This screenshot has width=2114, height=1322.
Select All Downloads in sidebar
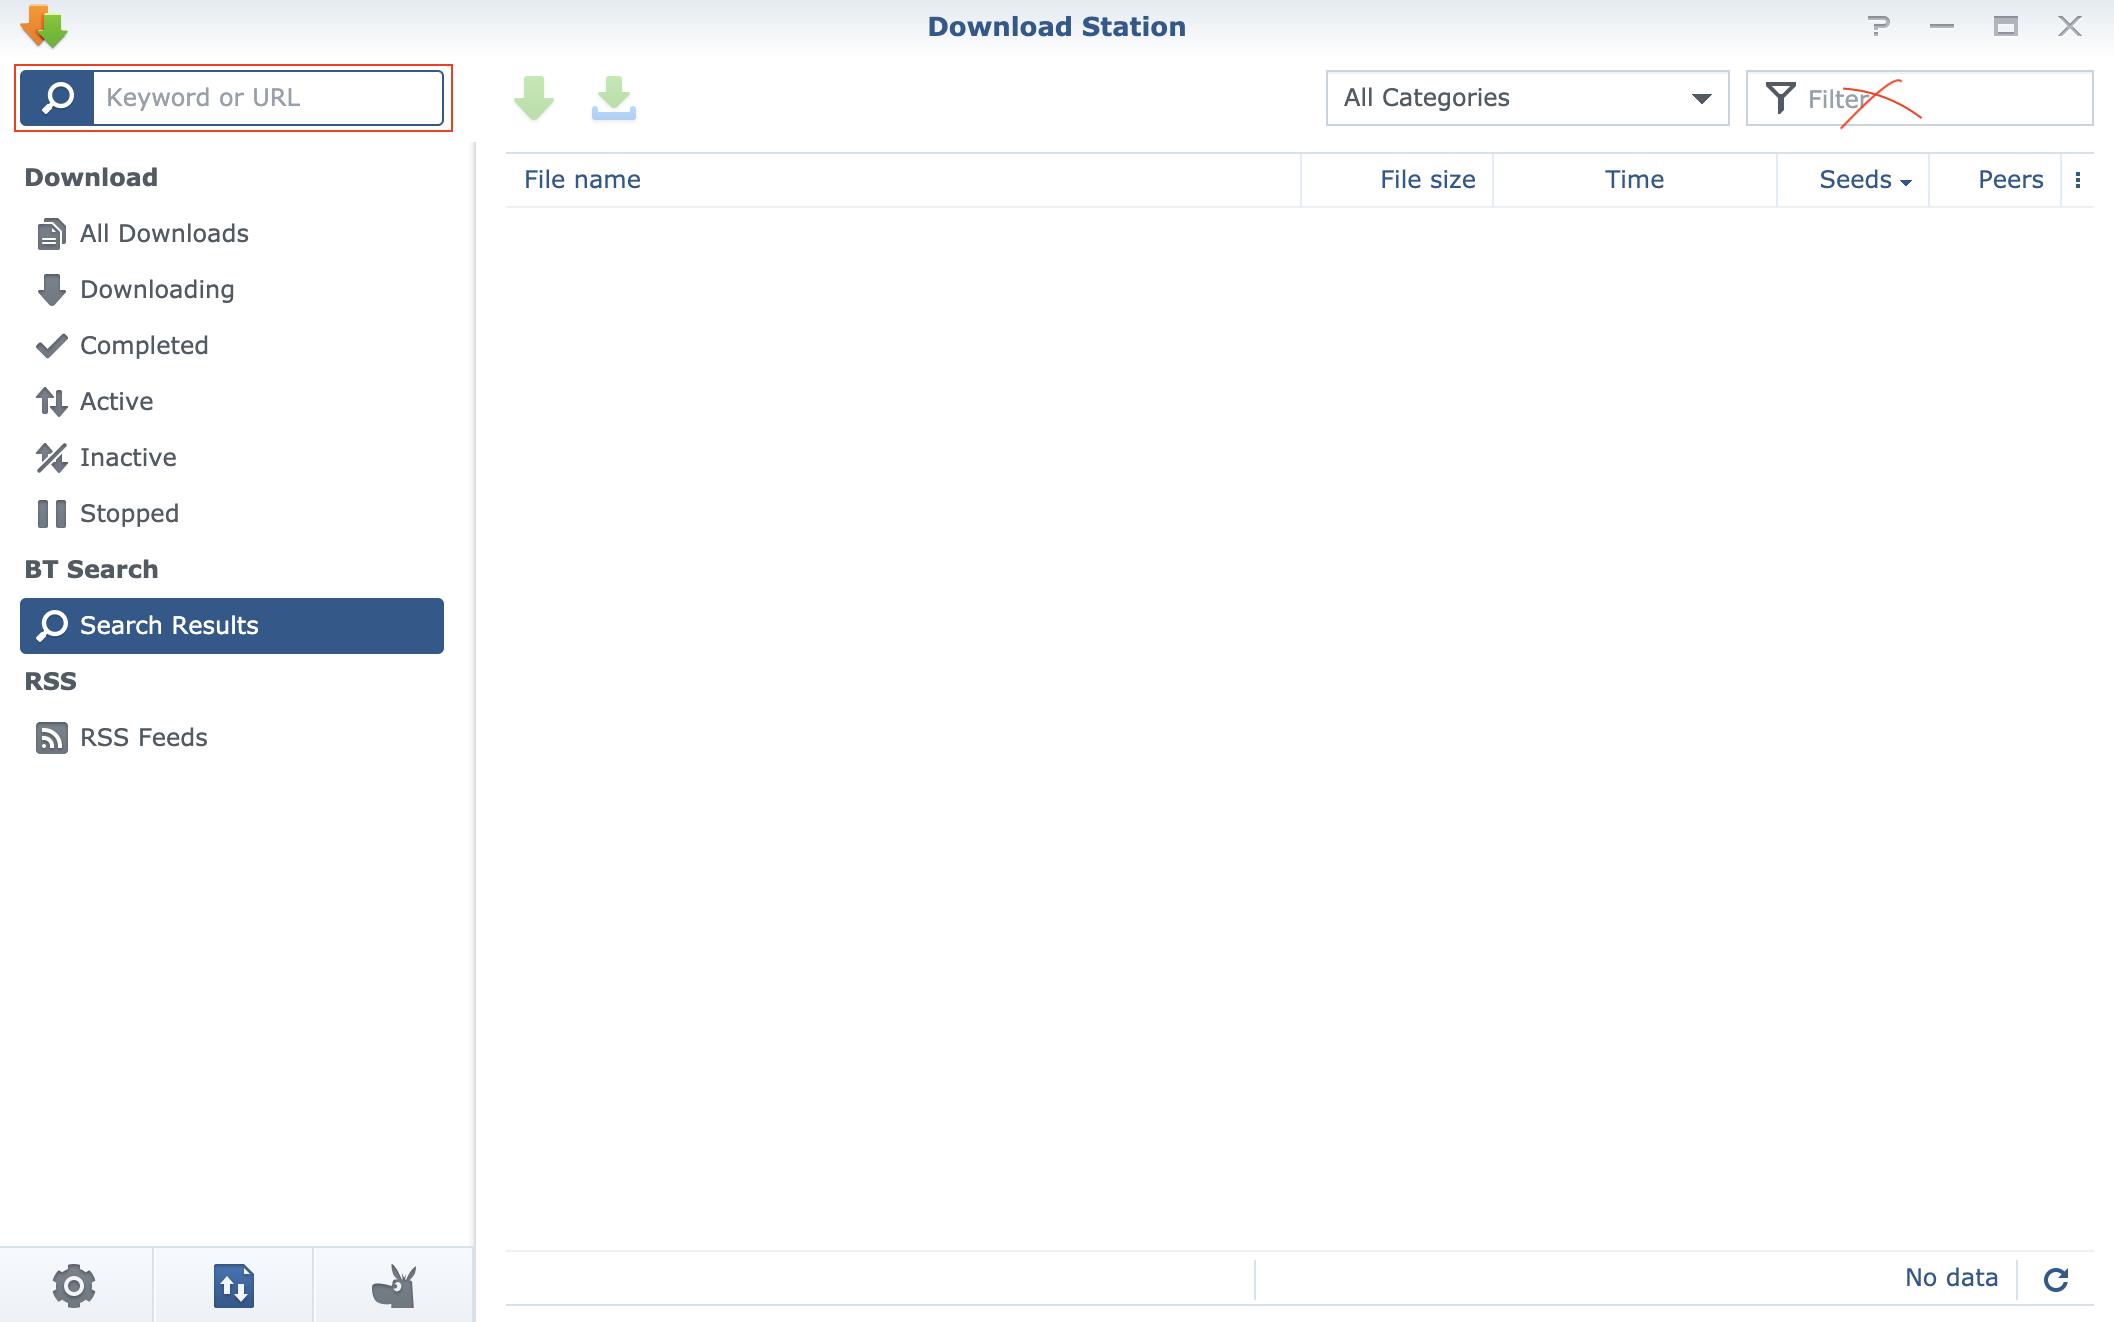[x=164, y=233]
